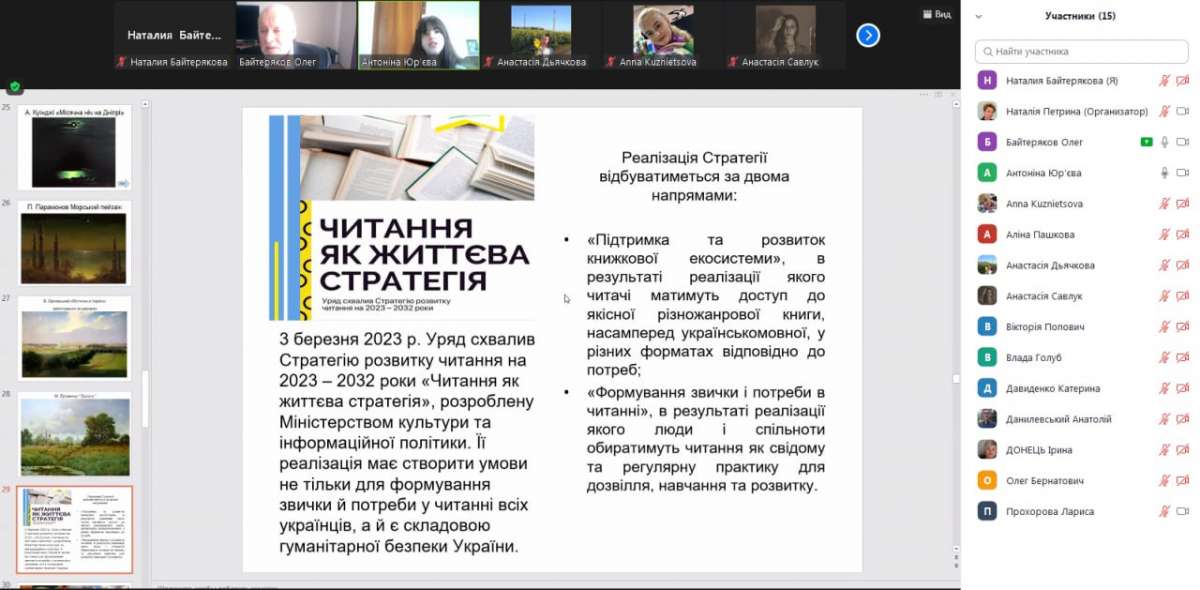Screen dimensions: 1200x590
Task: Collapse the Участники panel with chevron
Action: (x=979, y=16)
